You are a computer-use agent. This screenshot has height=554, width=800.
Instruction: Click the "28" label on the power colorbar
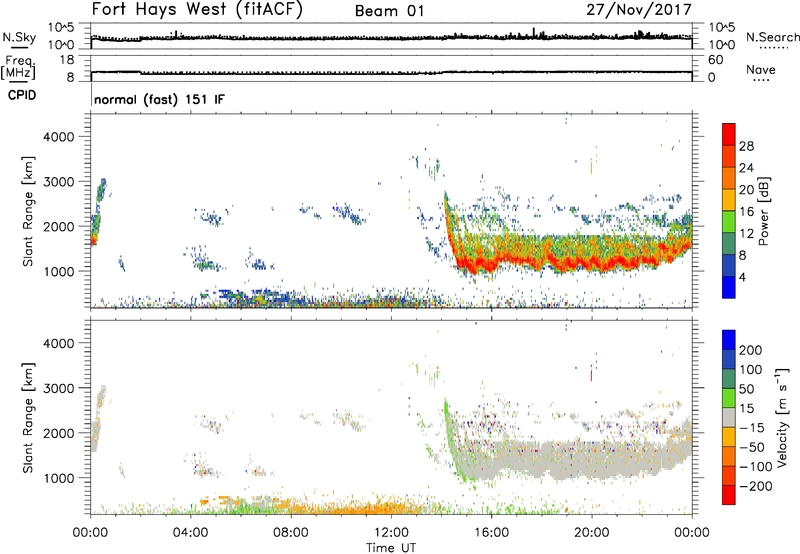pos(746,146)
